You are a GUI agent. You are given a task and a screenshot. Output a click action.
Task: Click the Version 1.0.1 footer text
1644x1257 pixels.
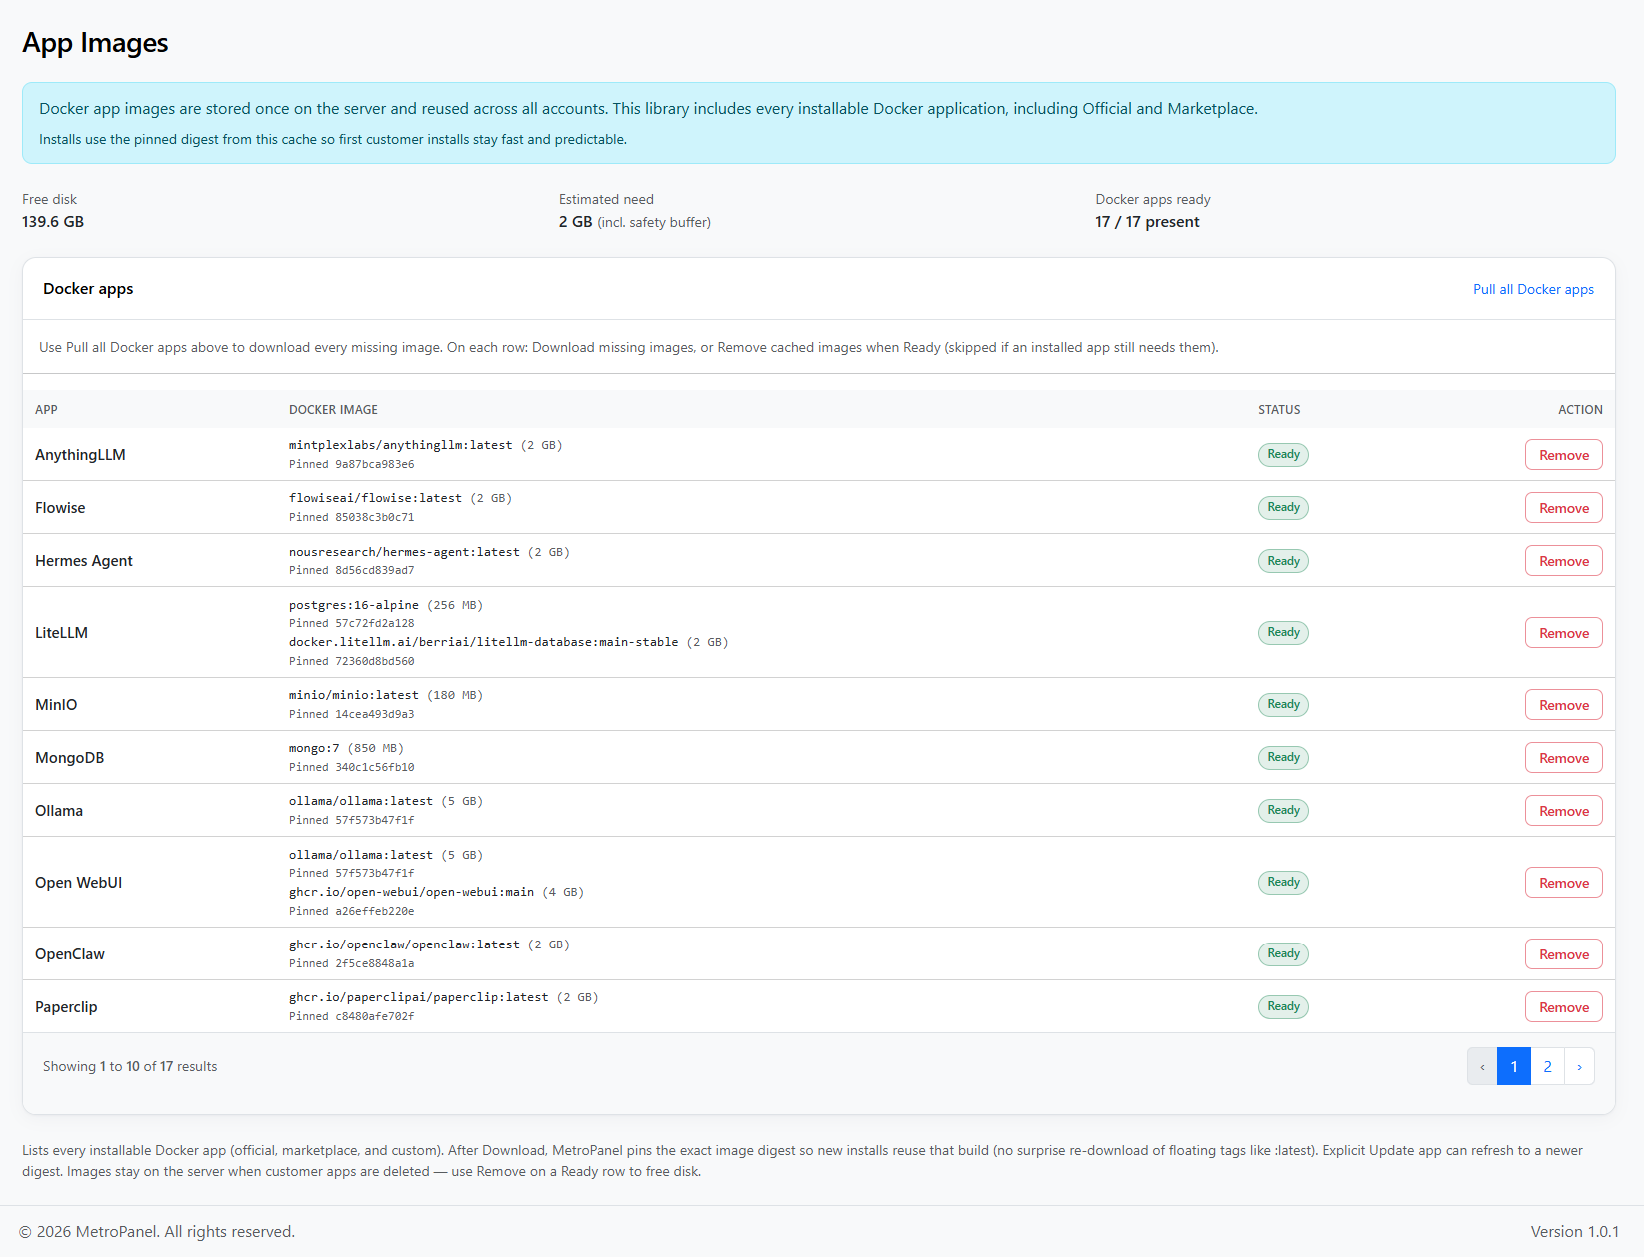click(1574, 1232)
